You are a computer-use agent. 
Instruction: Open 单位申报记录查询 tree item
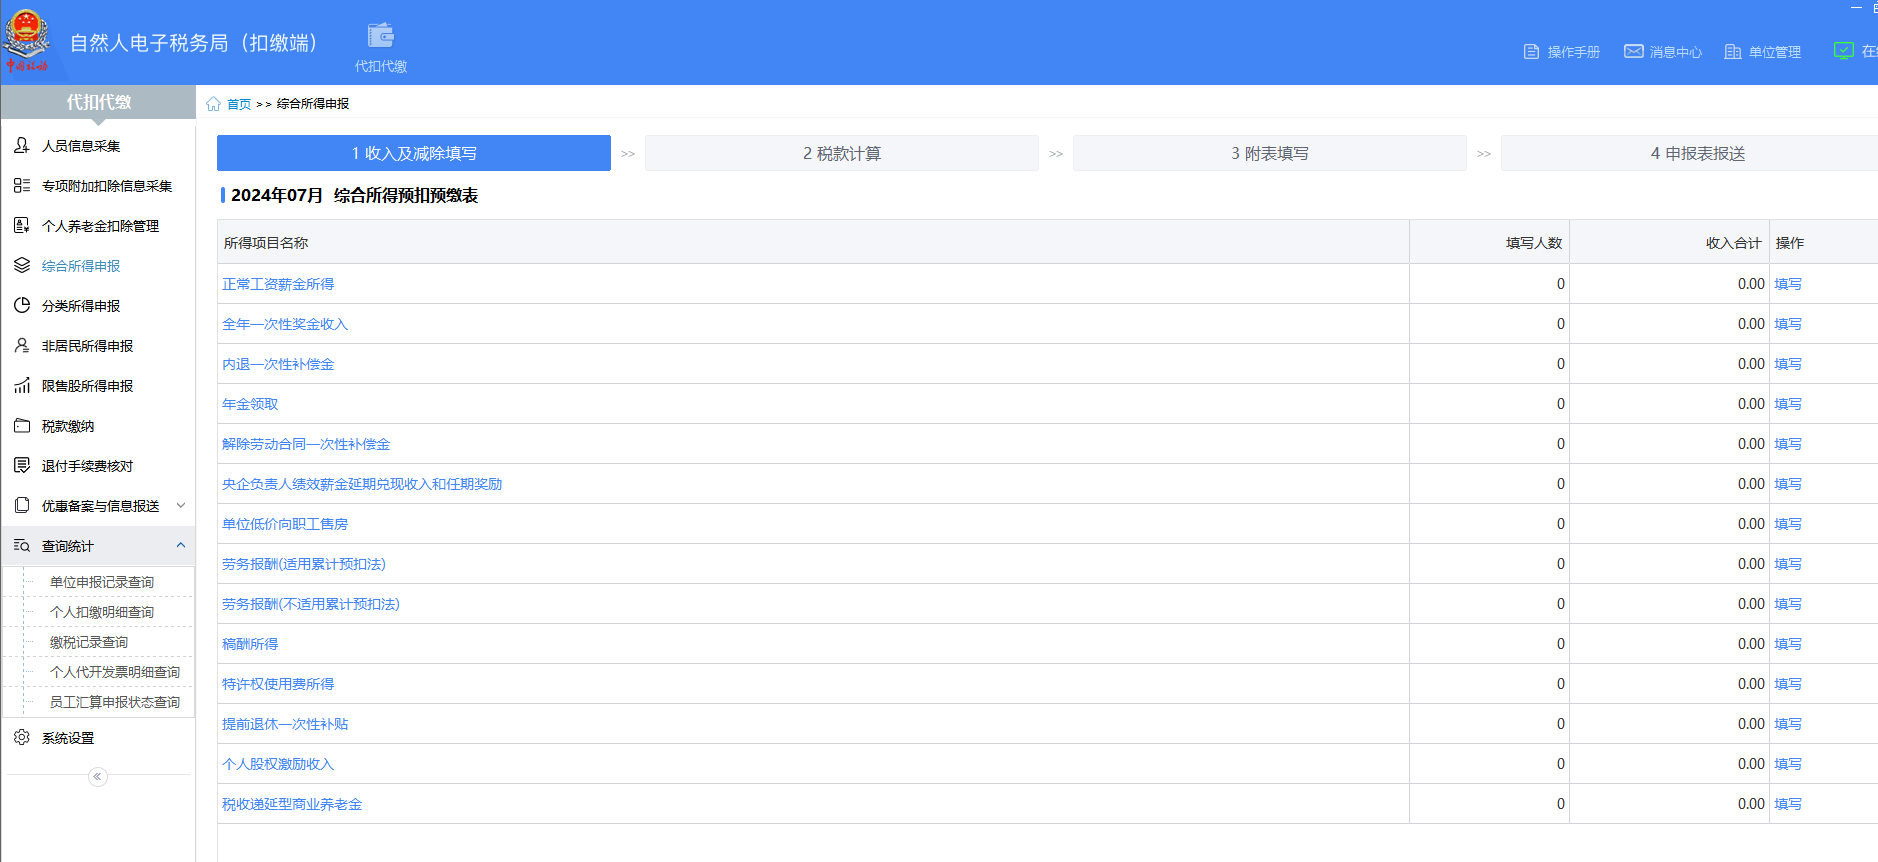102,582
